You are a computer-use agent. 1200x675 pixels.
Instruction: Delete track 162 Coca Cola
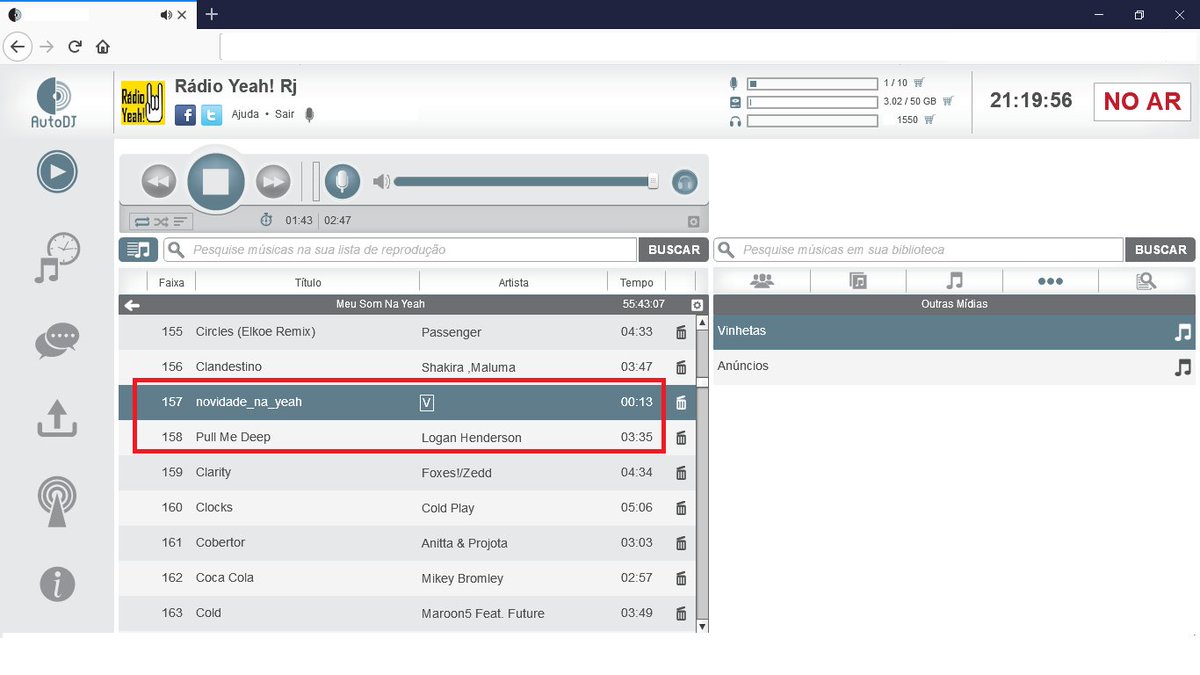681,578
